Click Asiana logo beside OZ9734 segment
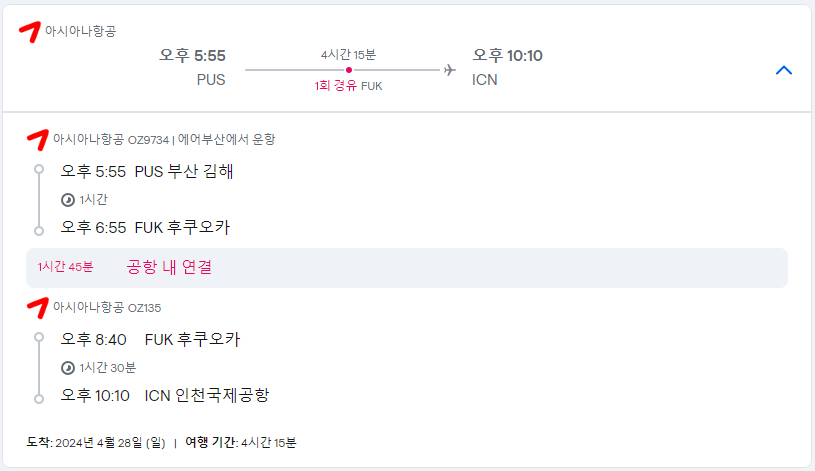Image resolution: width=815 pixels, height=471 pixels. [37, 138]
